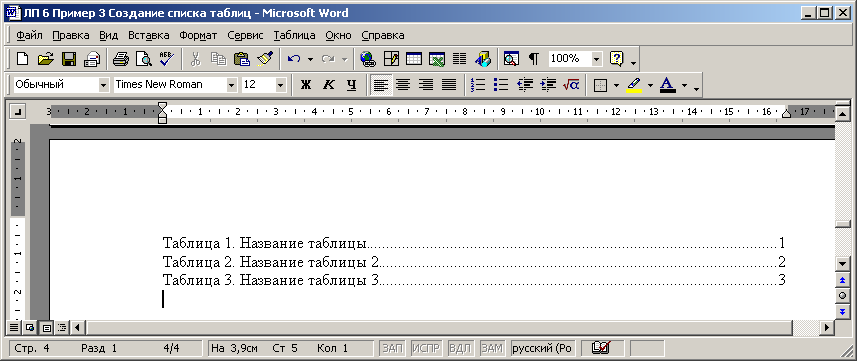Switch to Print Layout view
857x361 pixels.
coord(46,328)
